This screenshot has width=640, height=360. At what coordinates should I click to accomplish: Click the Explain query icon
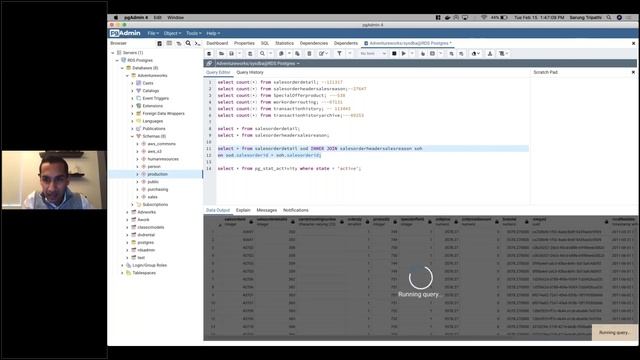pos(422,53)
